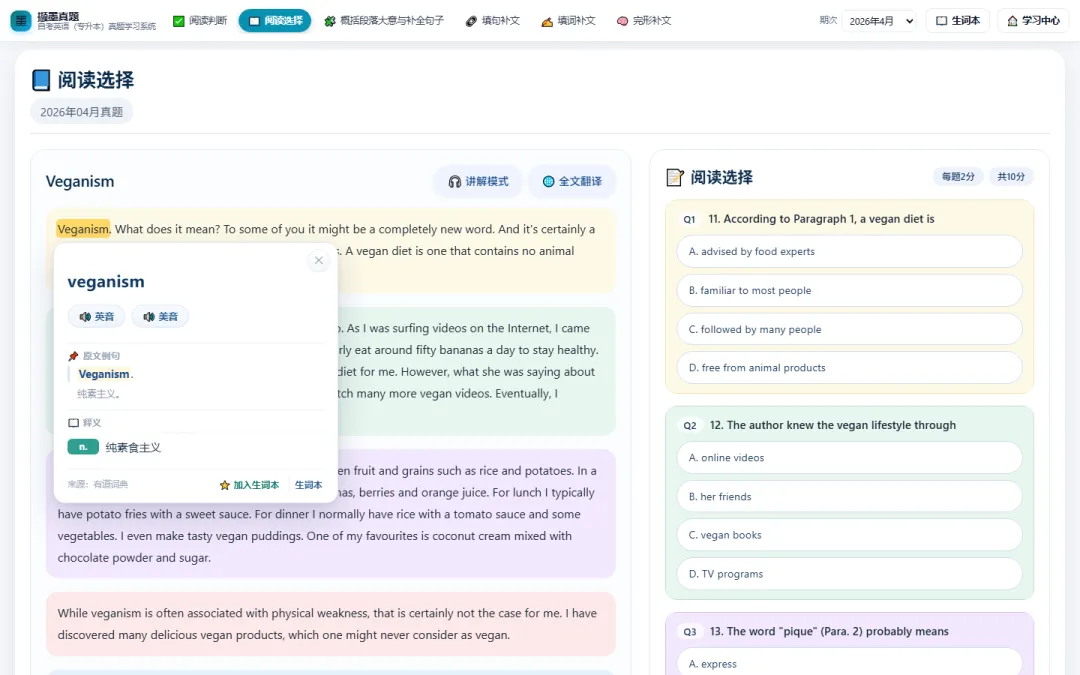Show the 全文翻译 full translation

[572, 181]
